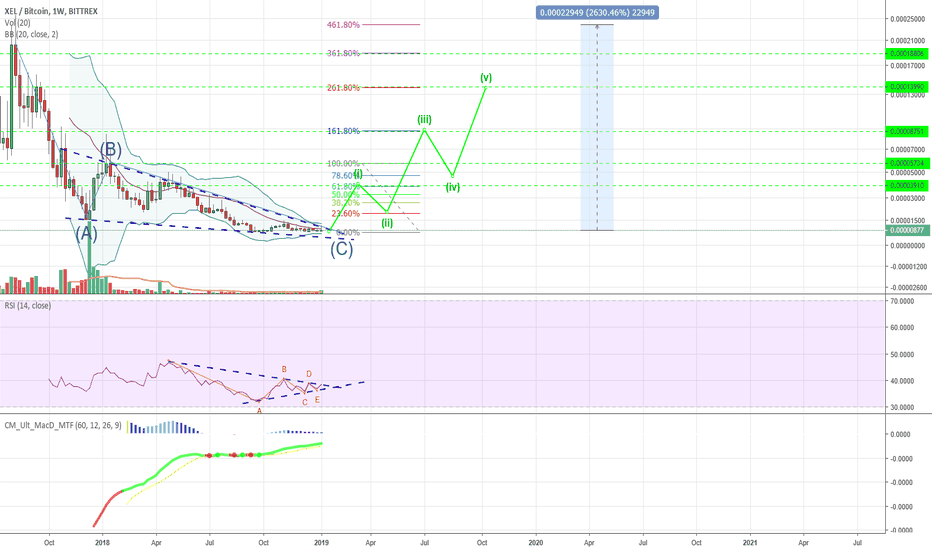This screenshot has width=932, height=550.
Task: Click the 0.00018806 green price tag
Action: click(906, 54)
